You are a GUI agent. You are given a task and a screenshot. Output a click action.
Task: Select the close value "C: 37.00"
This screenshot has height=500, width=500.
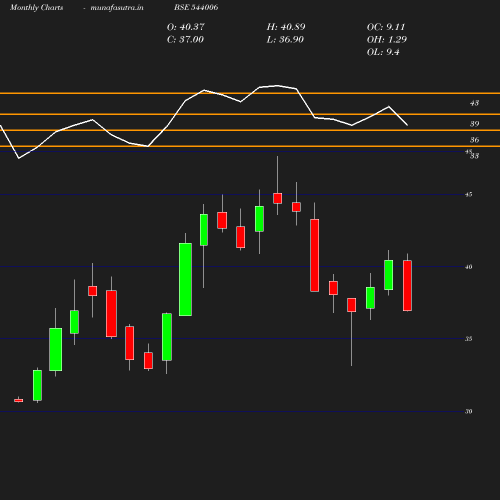point(185,40)
